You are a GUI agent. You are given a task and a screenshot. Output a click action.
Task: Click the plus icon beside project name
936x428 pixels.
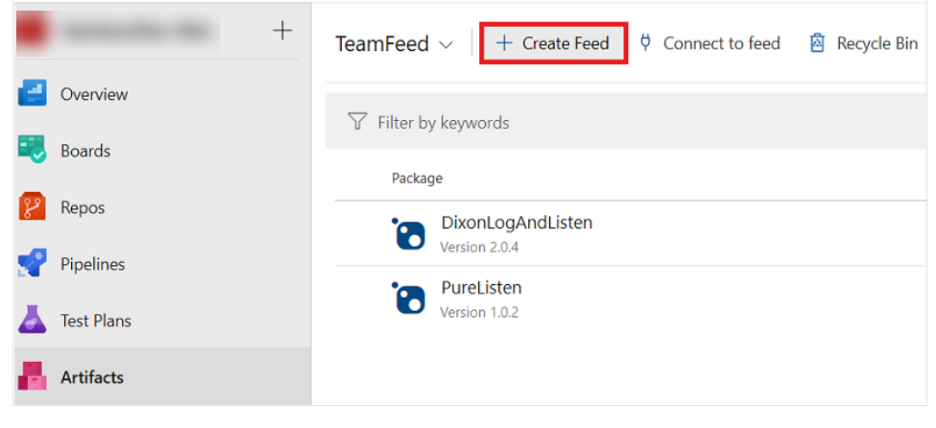click(283, 31)
